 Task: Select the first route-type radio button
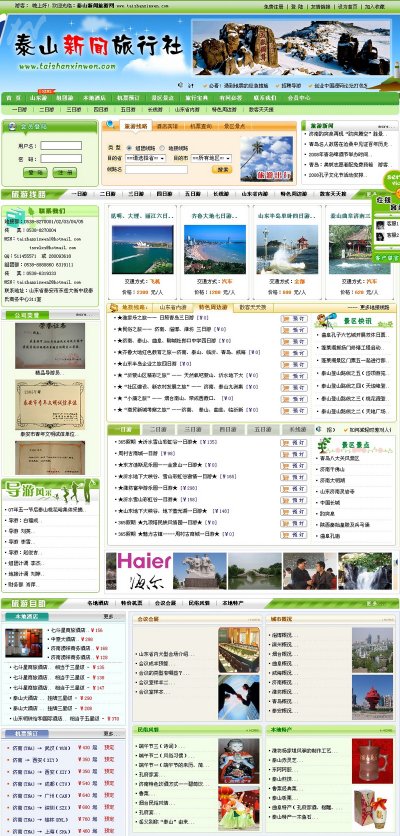tap(130, 148)
